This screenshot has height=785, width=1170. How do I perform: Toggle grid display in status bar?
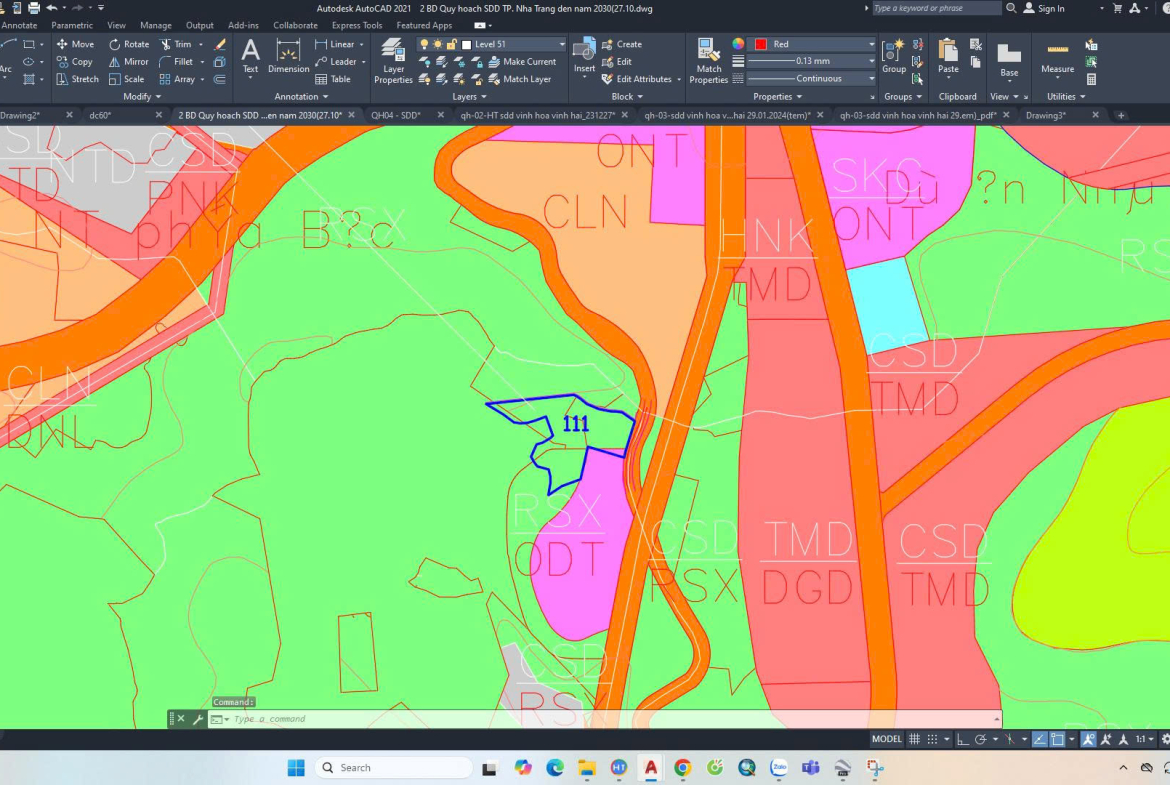point(914,739)
